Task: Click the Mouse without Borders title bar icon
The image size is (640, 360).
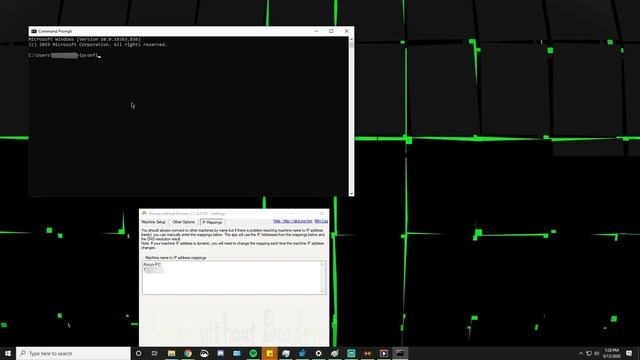Action: pos(144,213)
